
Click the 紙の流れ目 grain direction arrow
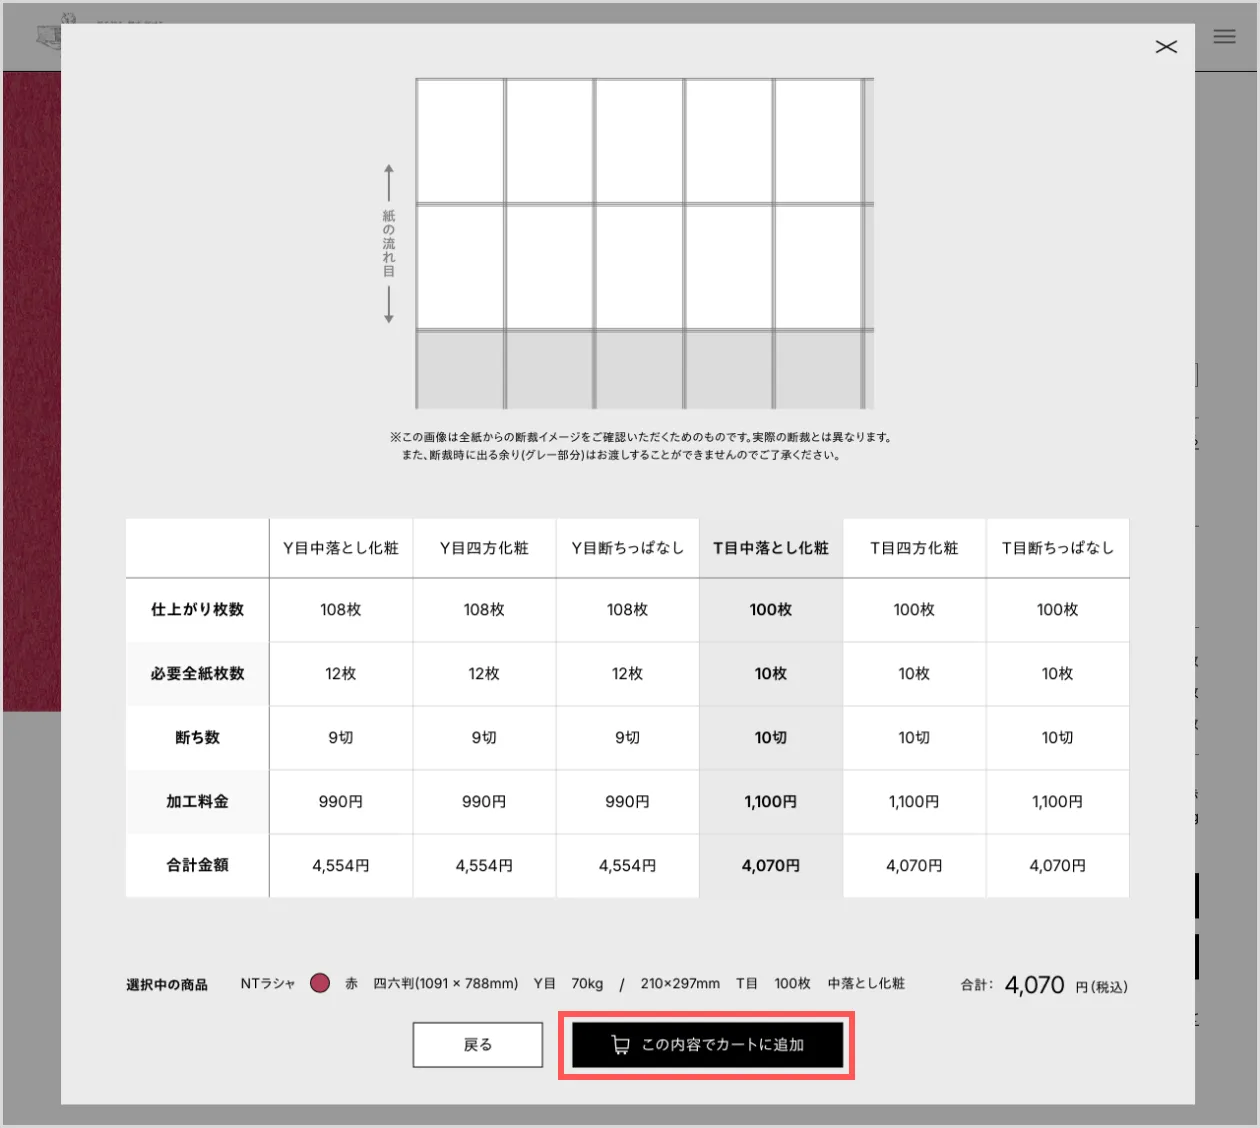coord(389,244)
